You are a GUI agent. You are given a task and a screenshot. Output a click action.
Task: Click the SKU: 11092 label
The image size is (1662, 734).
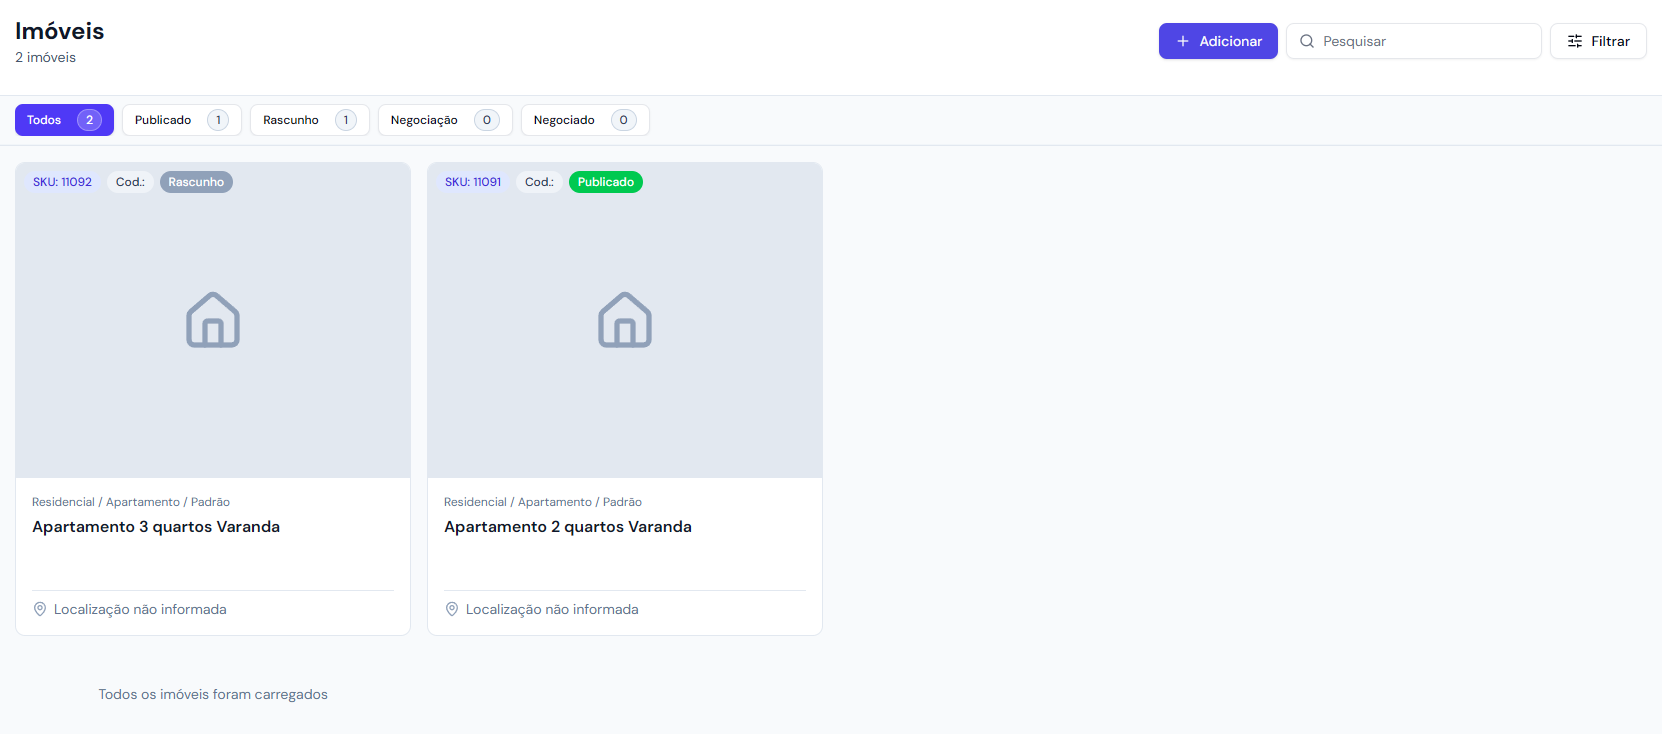point(62,182)
